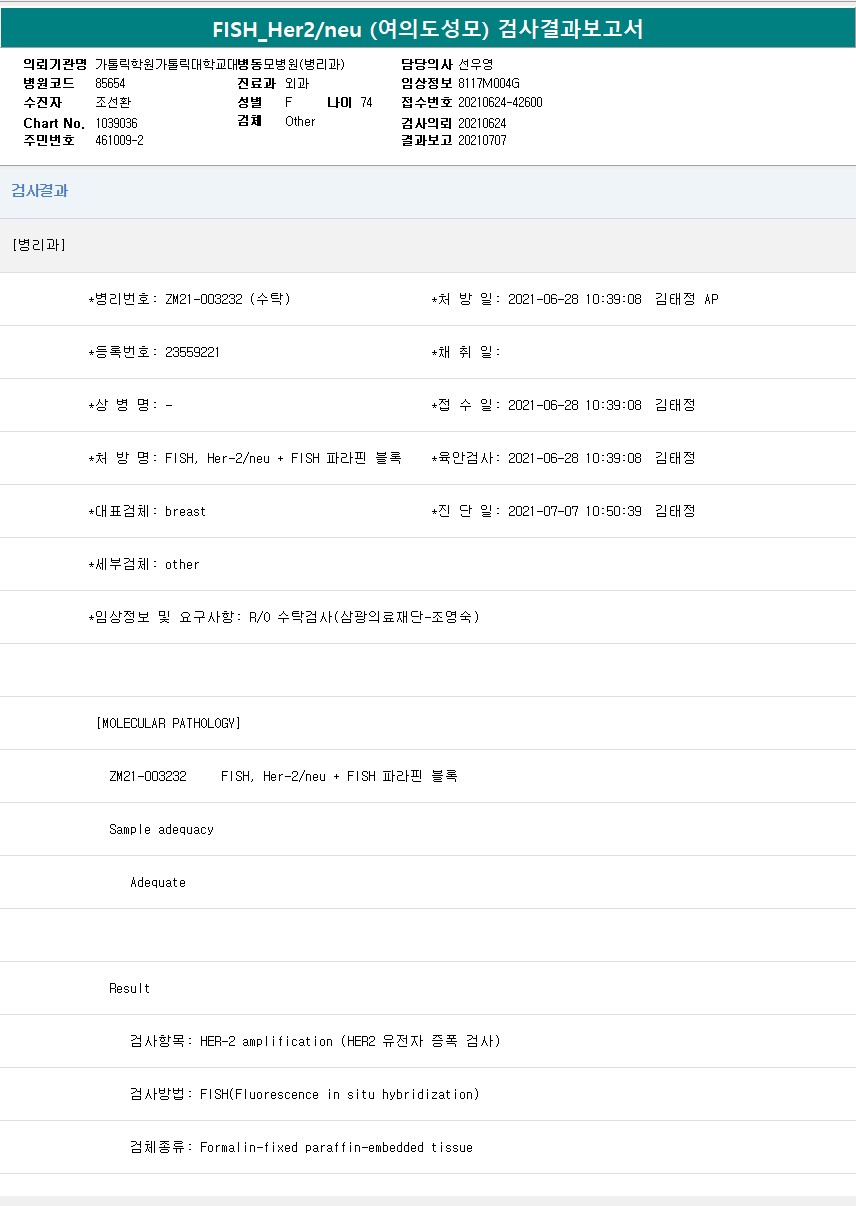Select 주민번호 value 461009-2
Viewport: 856px width, 1206px height.
119,140
